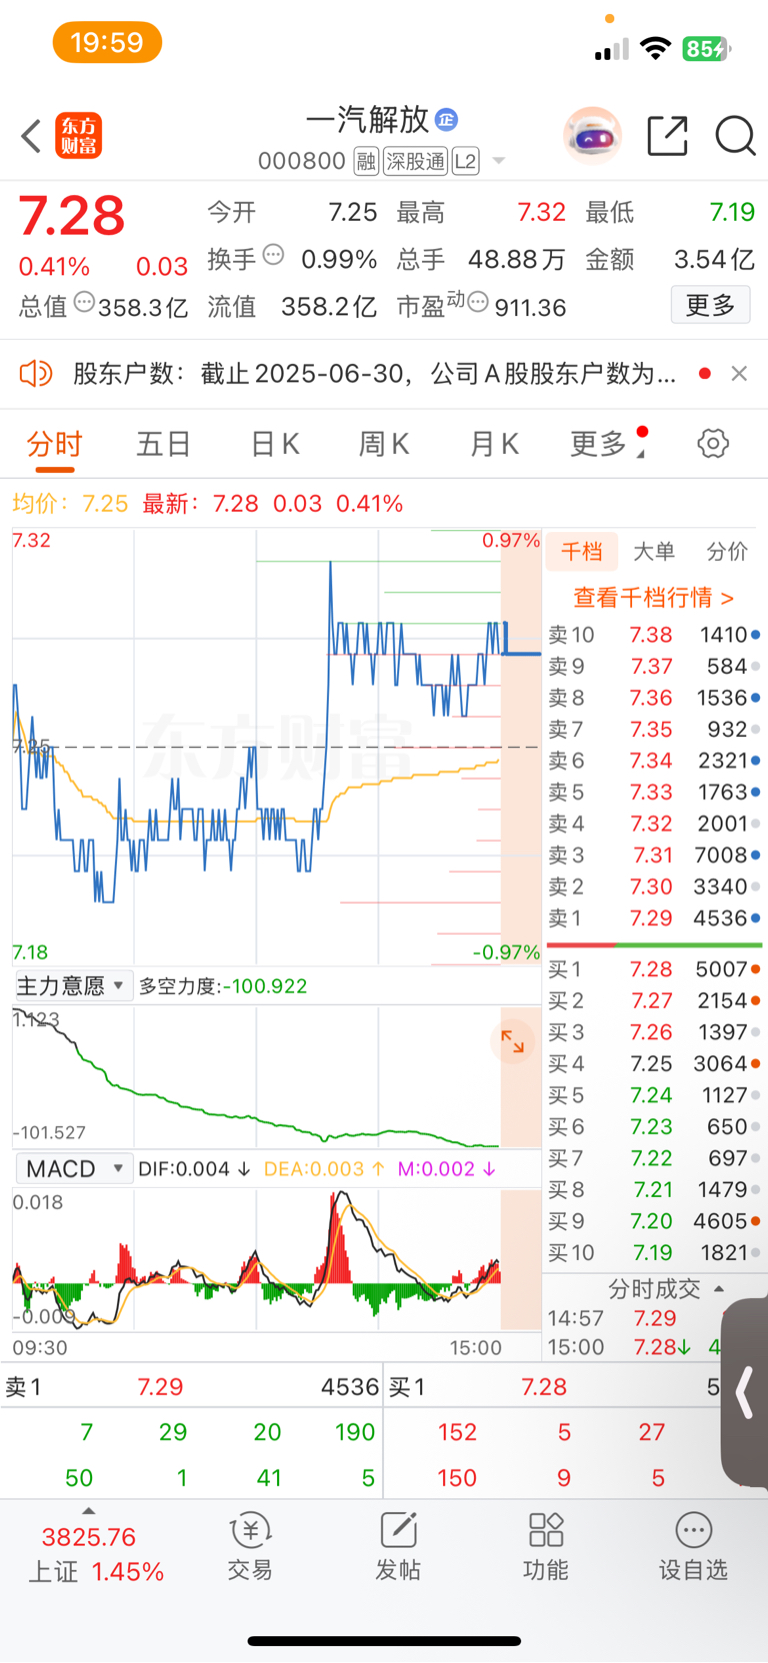768x1663 pixels.
Task: Tap 上证 3825.76 index ticker
Action: 95,1554
